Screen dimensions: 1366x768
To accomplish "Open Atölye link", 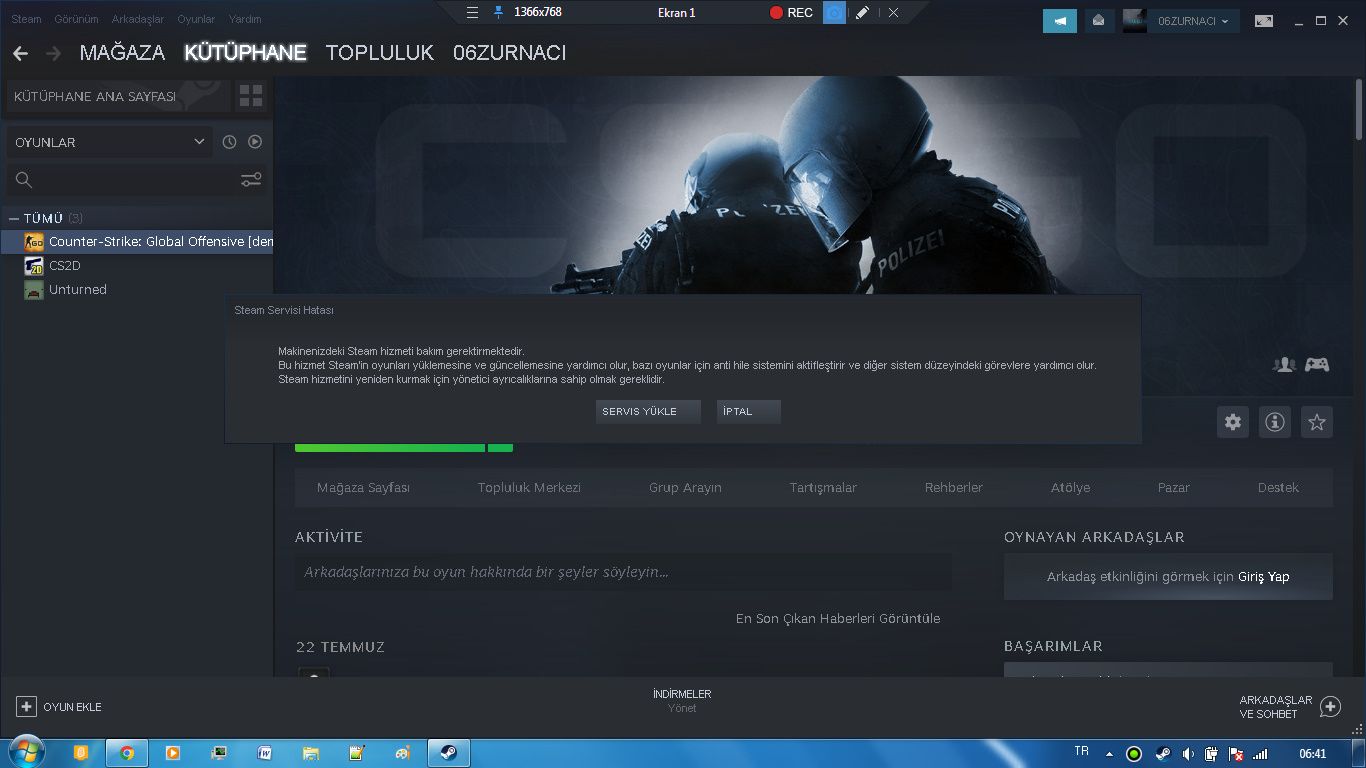I will coord(1070,488).
